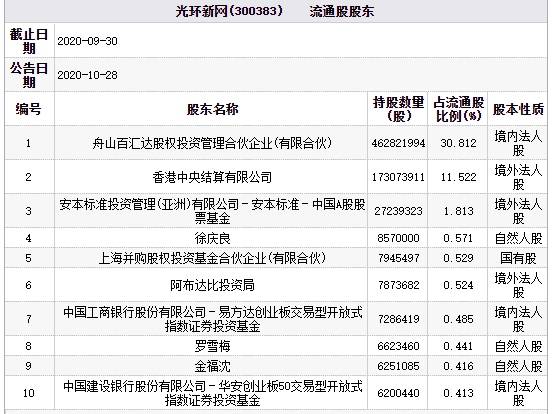The image size is (553, 414).
Task: Click share count 7286419
Action: [398, 319]
